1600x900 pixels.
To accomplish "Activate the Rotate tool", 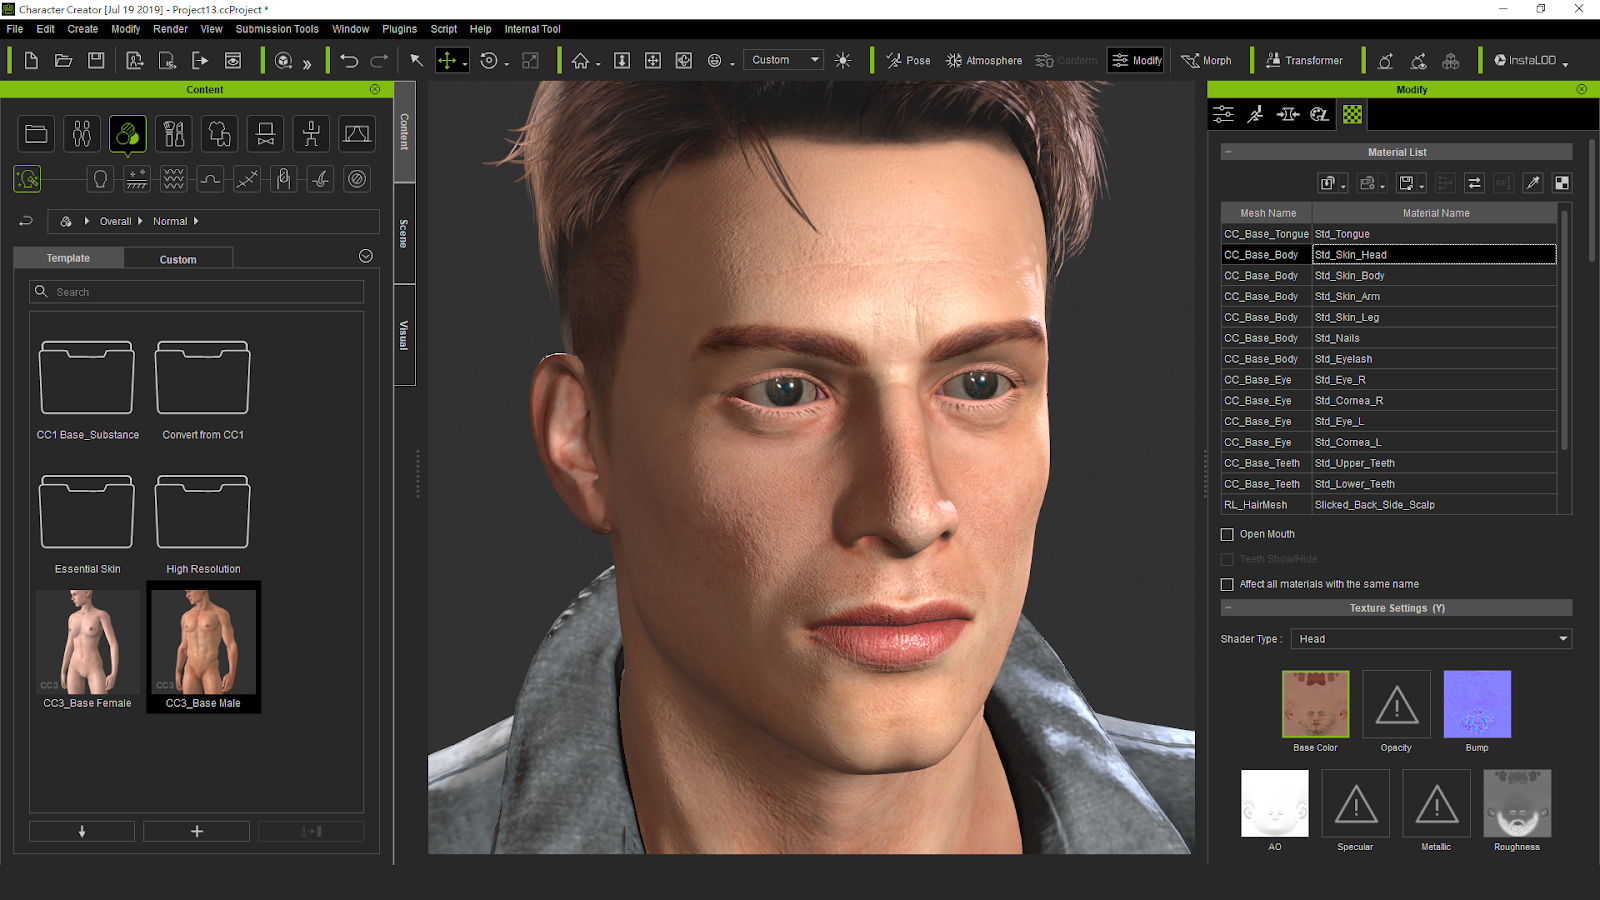I will point(489,61).
